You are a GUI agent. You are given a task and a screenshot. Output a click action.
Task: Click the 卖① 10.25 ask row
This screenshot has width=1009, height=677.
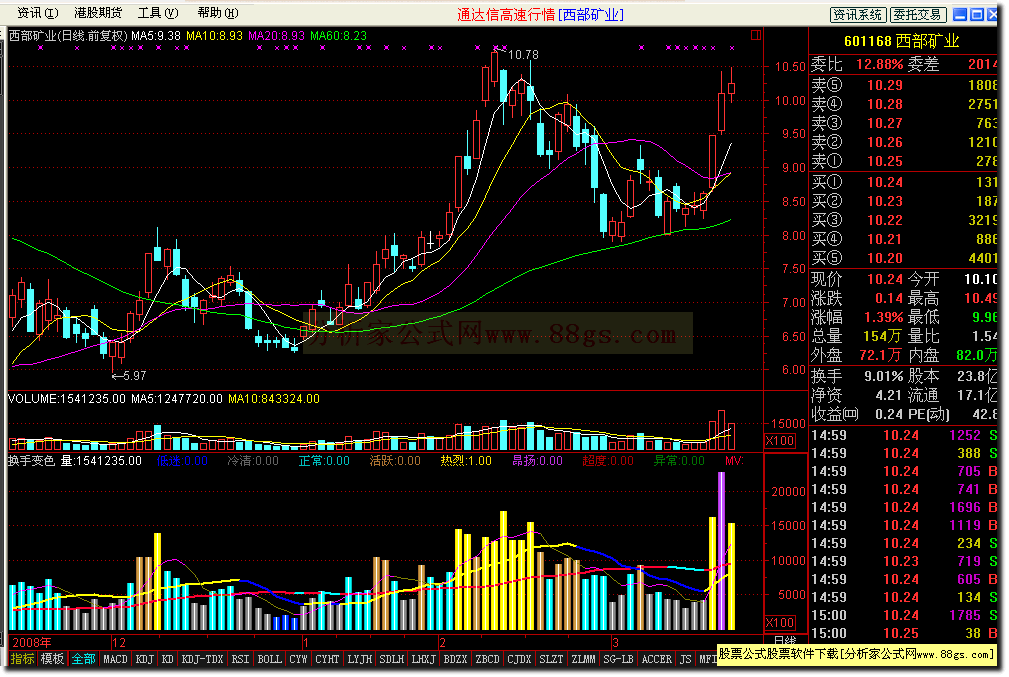click(x=904, y=161)
